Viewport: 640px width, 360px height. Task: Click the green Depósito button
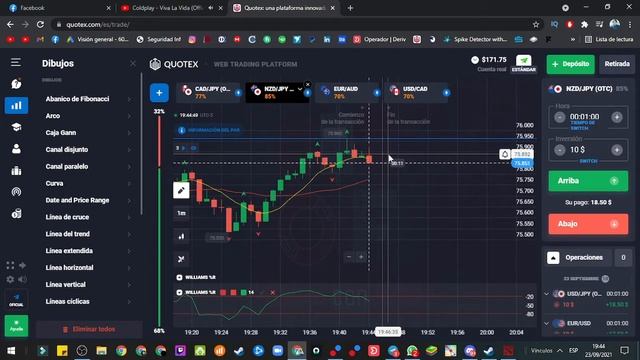(571, 64)
